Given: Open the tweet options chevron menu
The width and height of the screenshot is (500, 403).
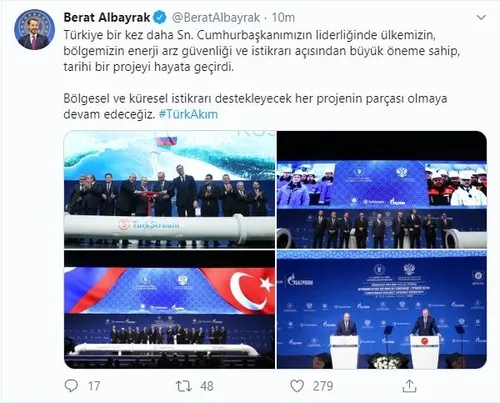Looking at the screenshot, I should click(481, 17).
